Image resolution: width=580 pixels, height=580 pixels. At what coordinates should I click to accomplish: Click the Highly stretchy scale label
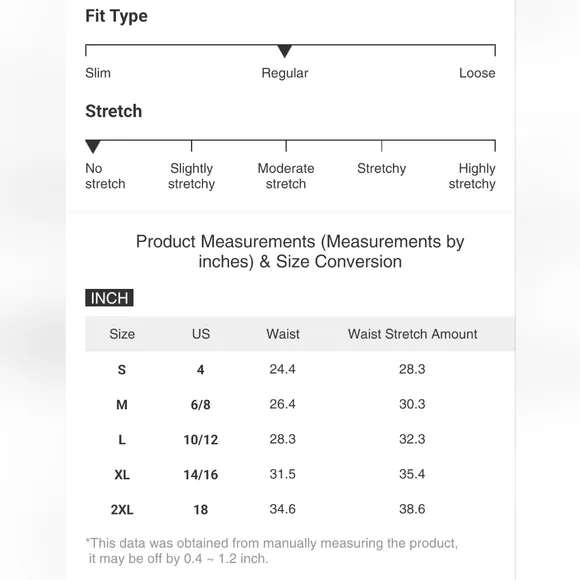click(x=472, y=176)
